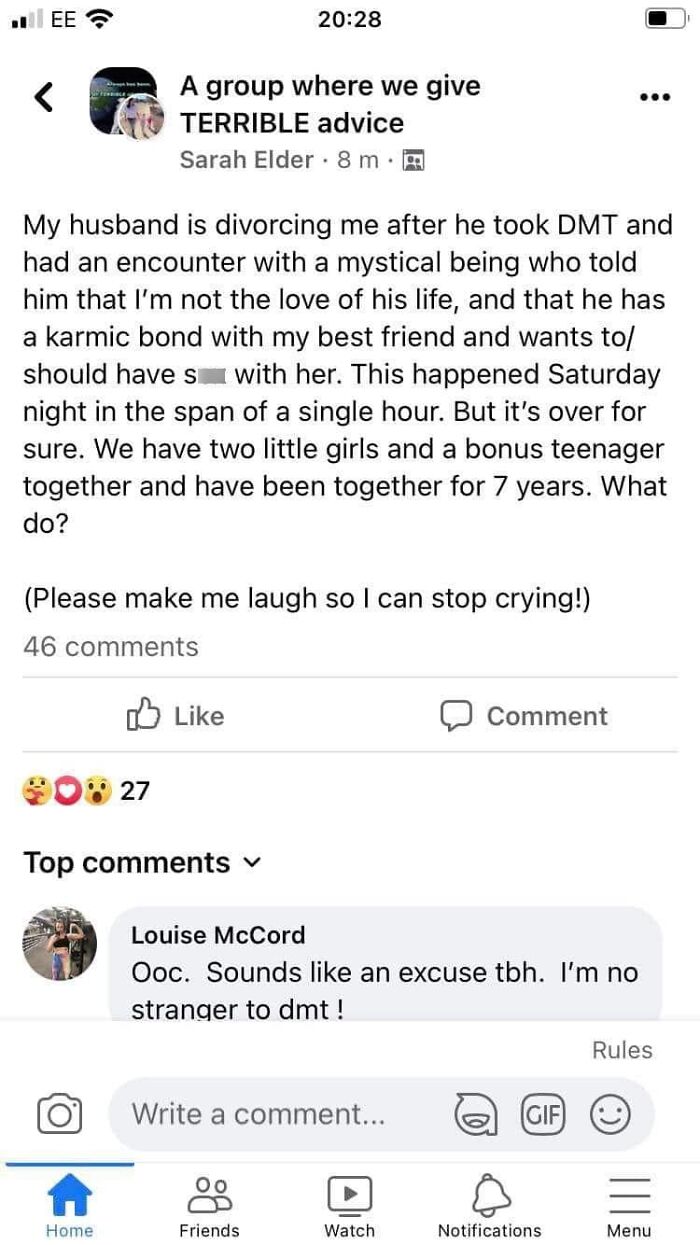The image size is (700, 1245).
Task: Tap the group members privacy icon
Action: pos(413,160)
